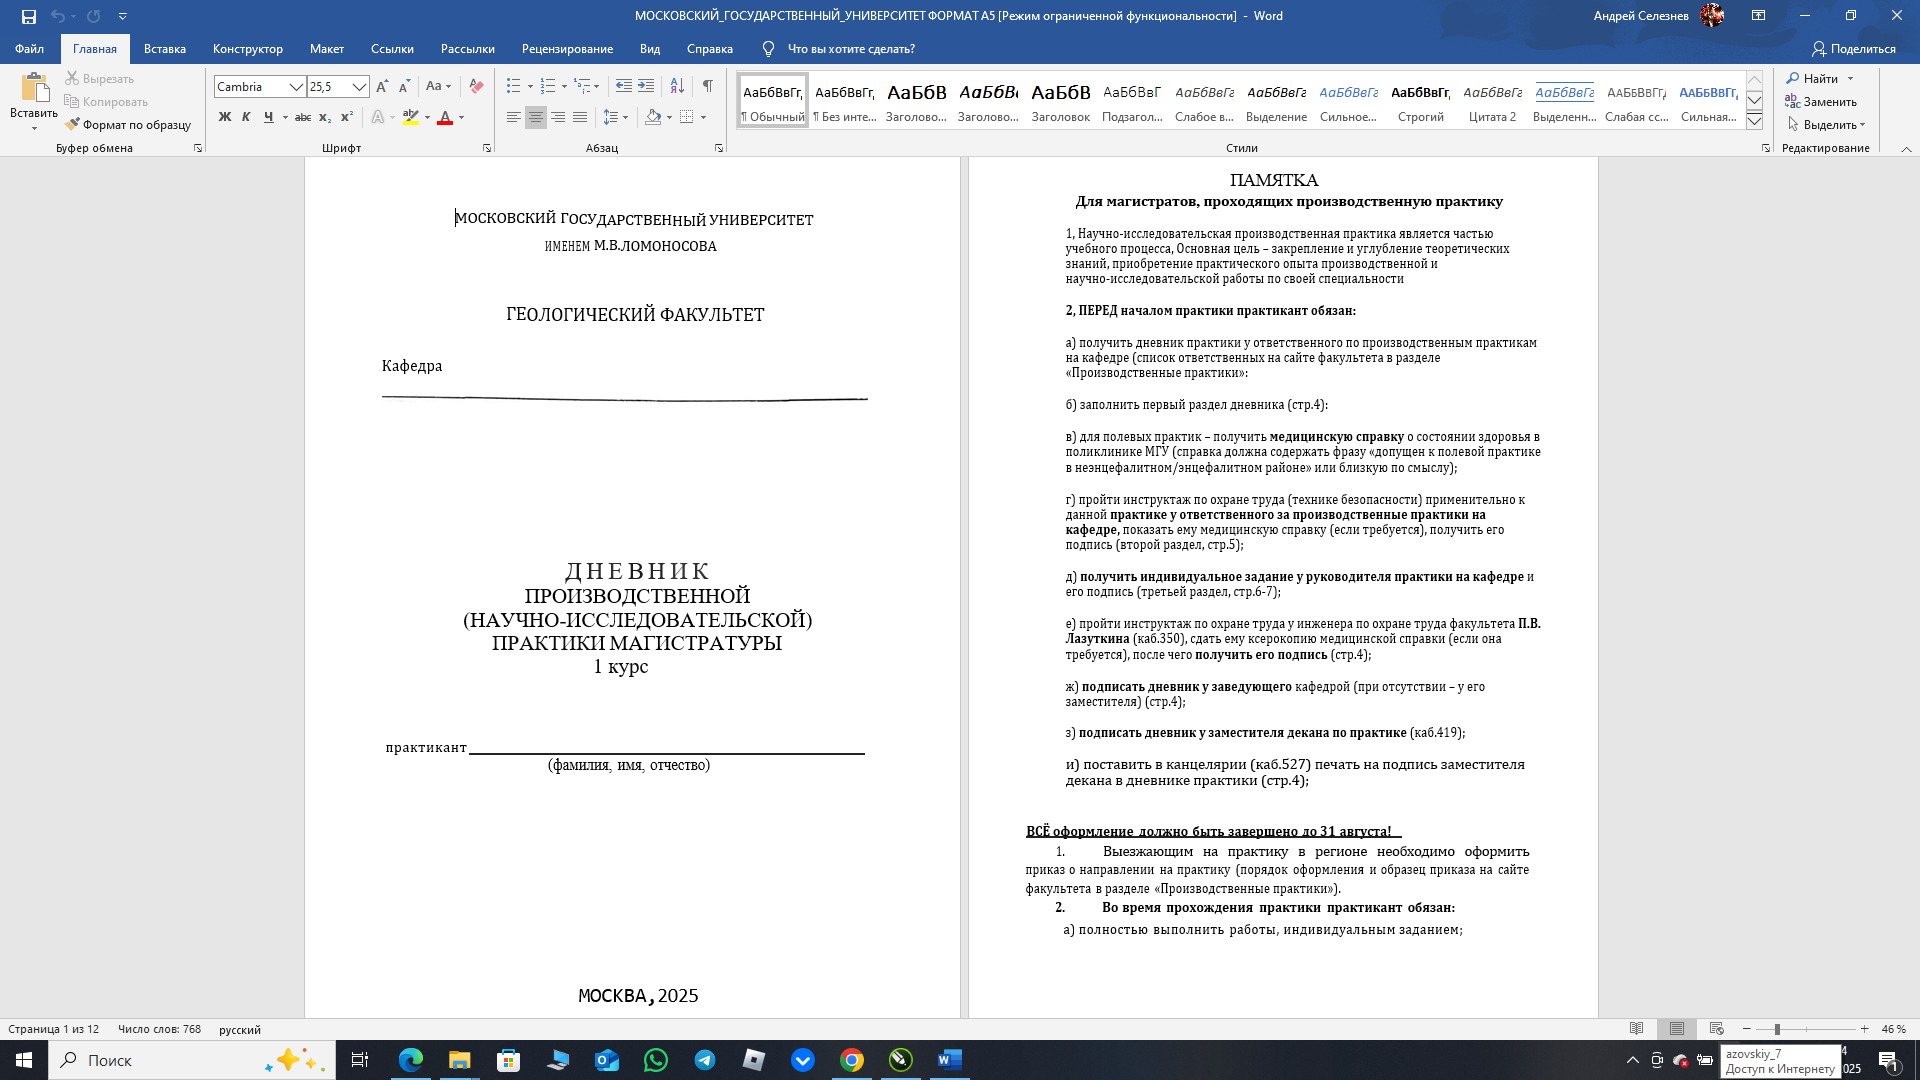
Task: Apply subscript with the x₂ icon
Action: (325, 117)
